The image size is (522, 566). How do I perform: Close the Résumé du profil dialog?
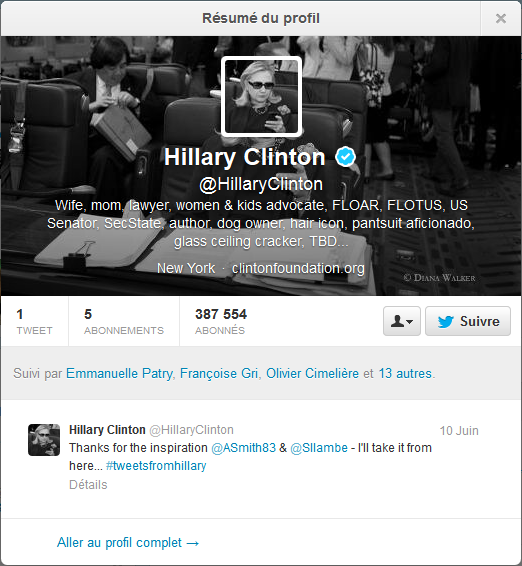coord(501,18)
